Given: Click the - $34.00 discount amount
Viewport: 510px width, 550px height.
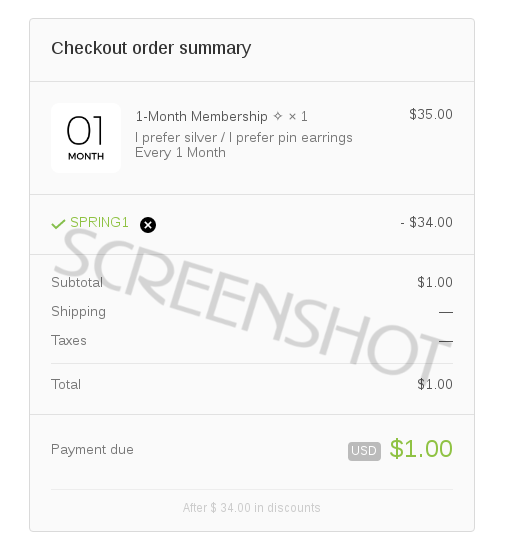Looking at the screenshot, I should [427, 222].
